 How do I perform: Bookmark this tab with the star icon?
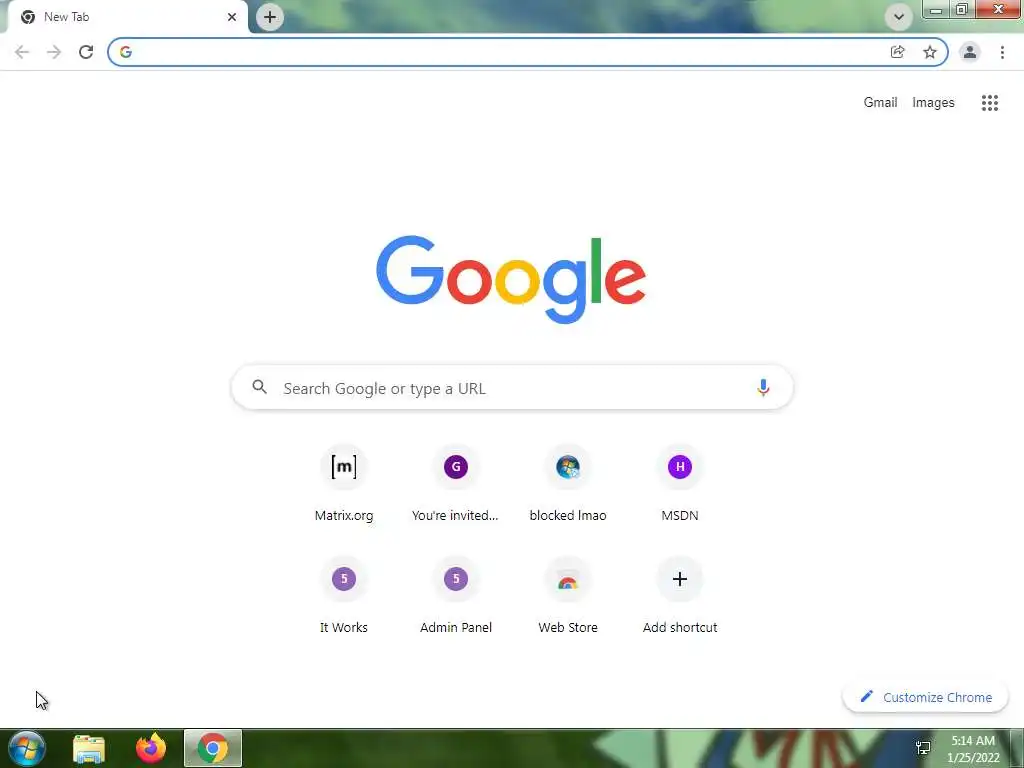pos(929,52)
